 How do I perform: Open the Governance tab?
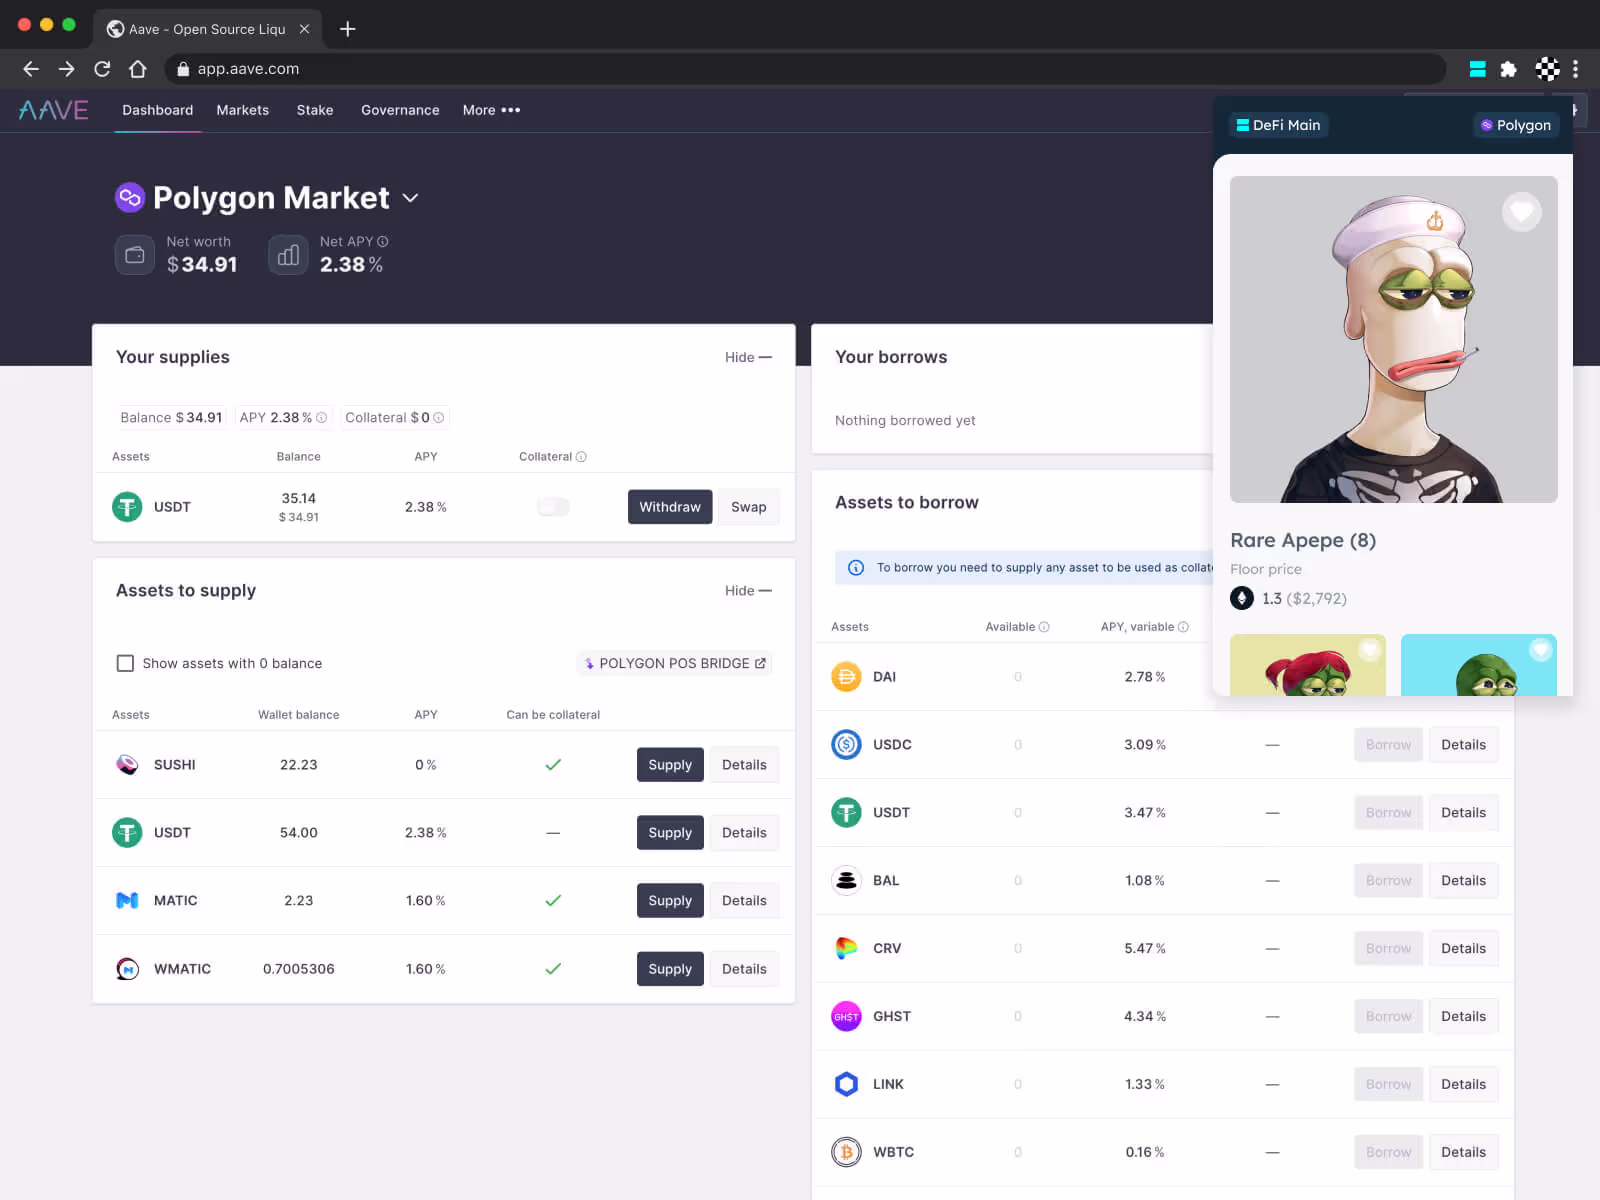click(x=400, y=110)
